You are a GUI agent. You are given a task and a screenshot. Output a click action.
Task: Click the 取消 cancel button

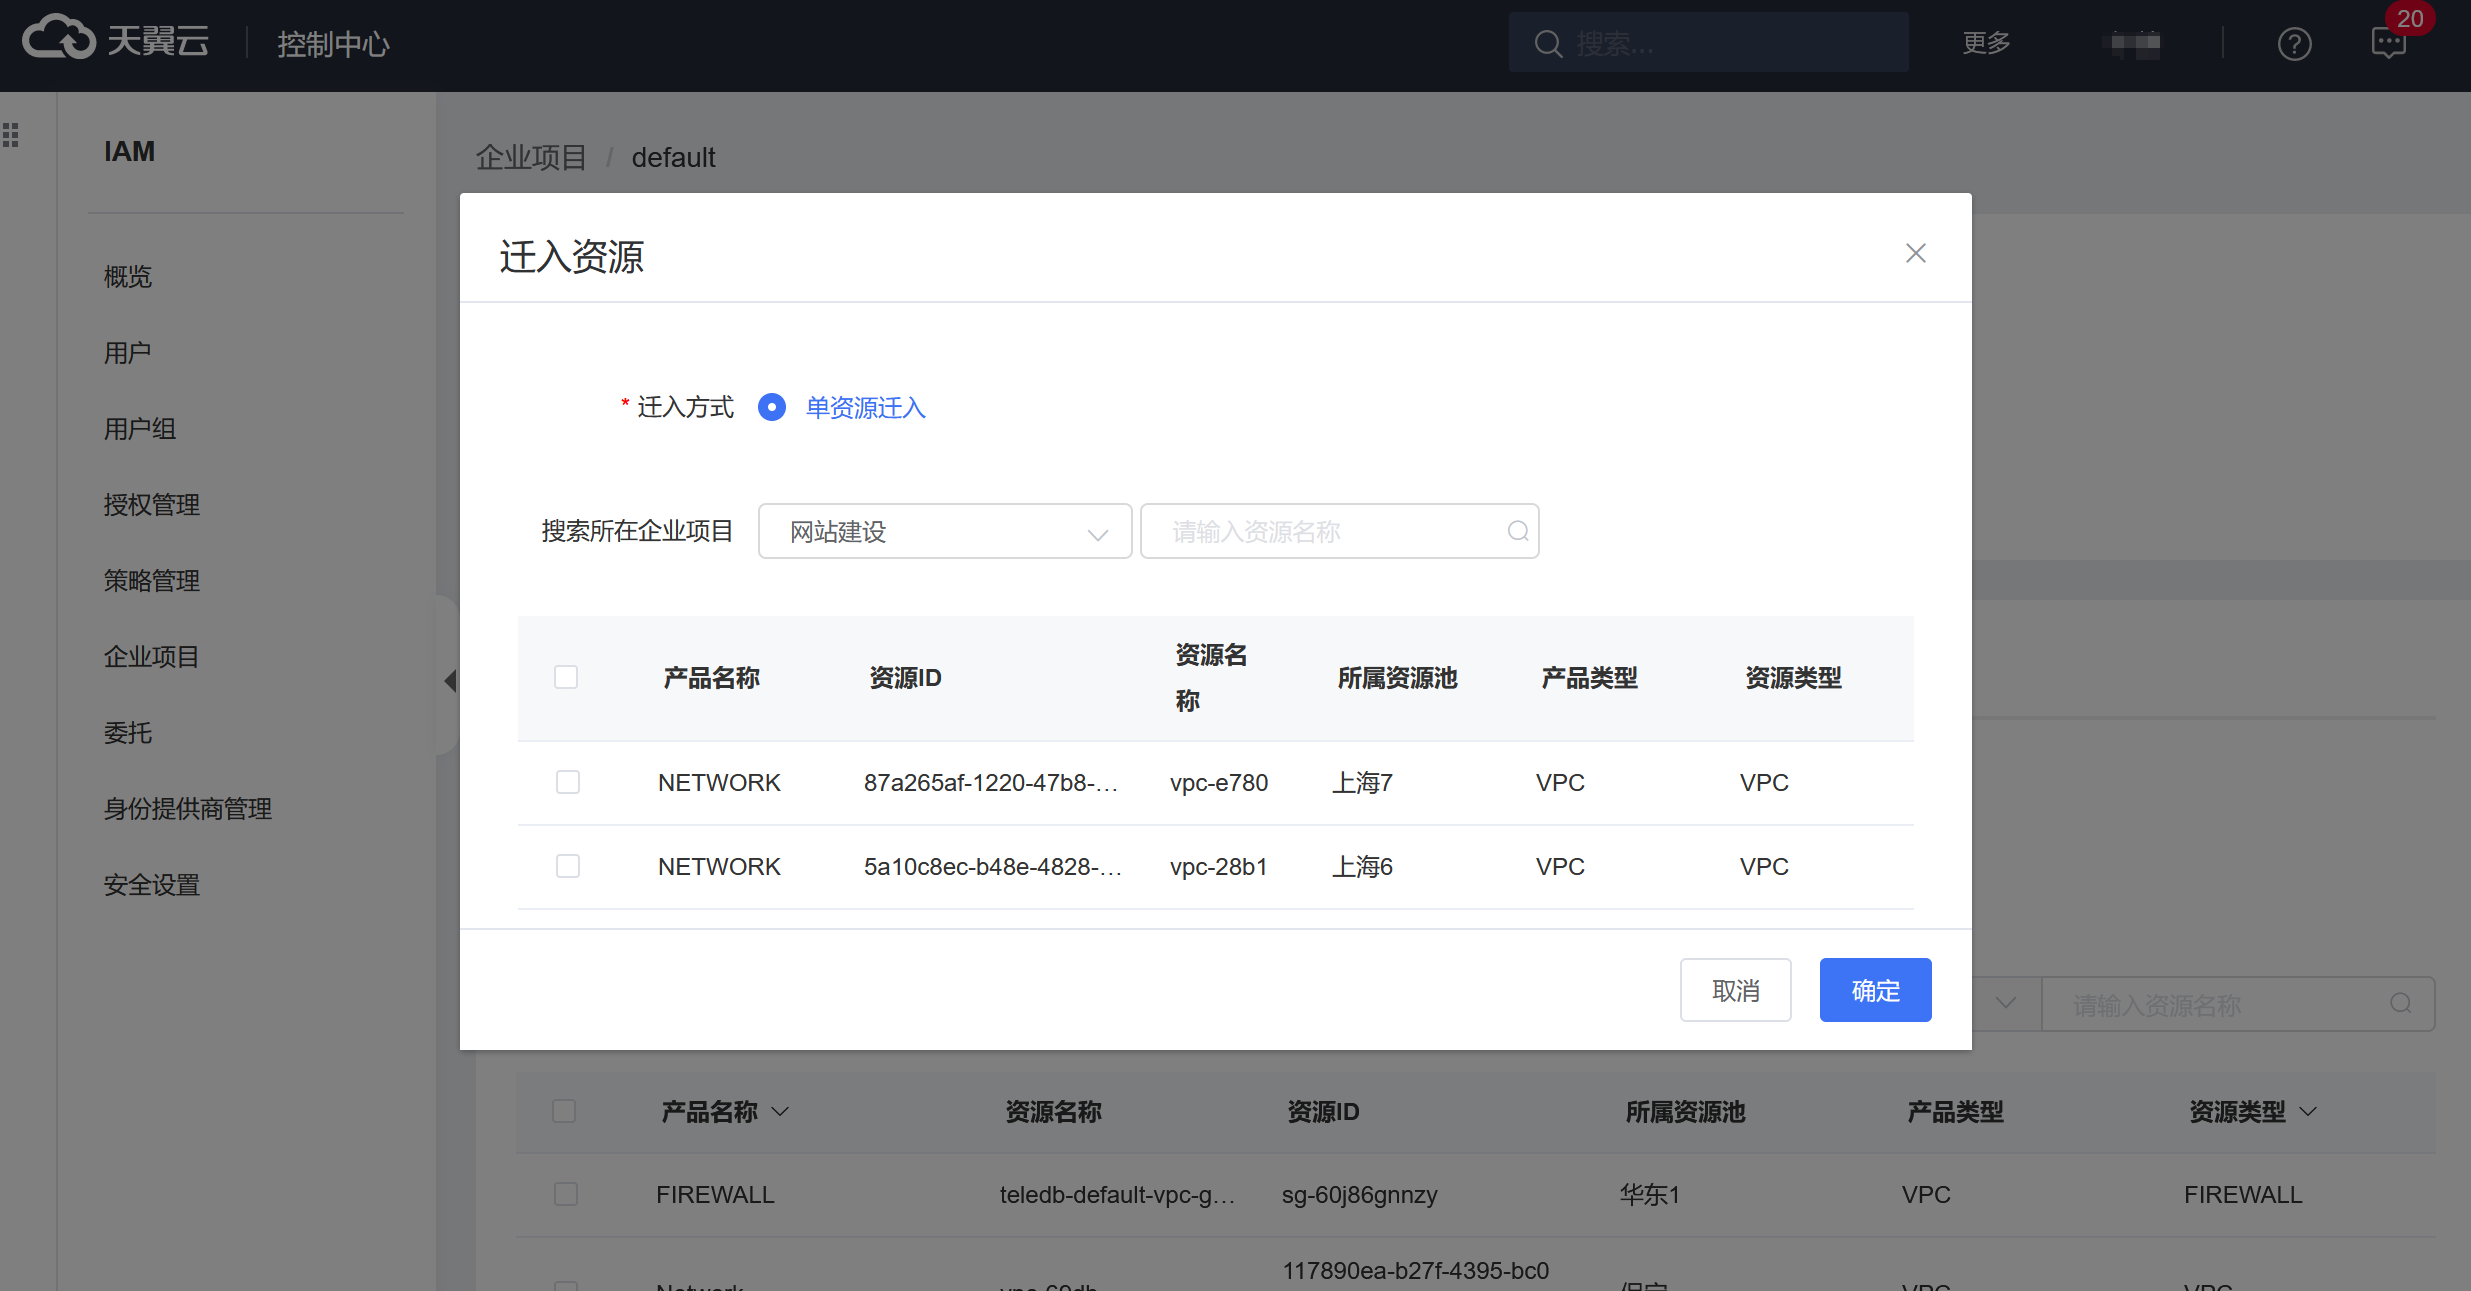tap(1735, 990)
